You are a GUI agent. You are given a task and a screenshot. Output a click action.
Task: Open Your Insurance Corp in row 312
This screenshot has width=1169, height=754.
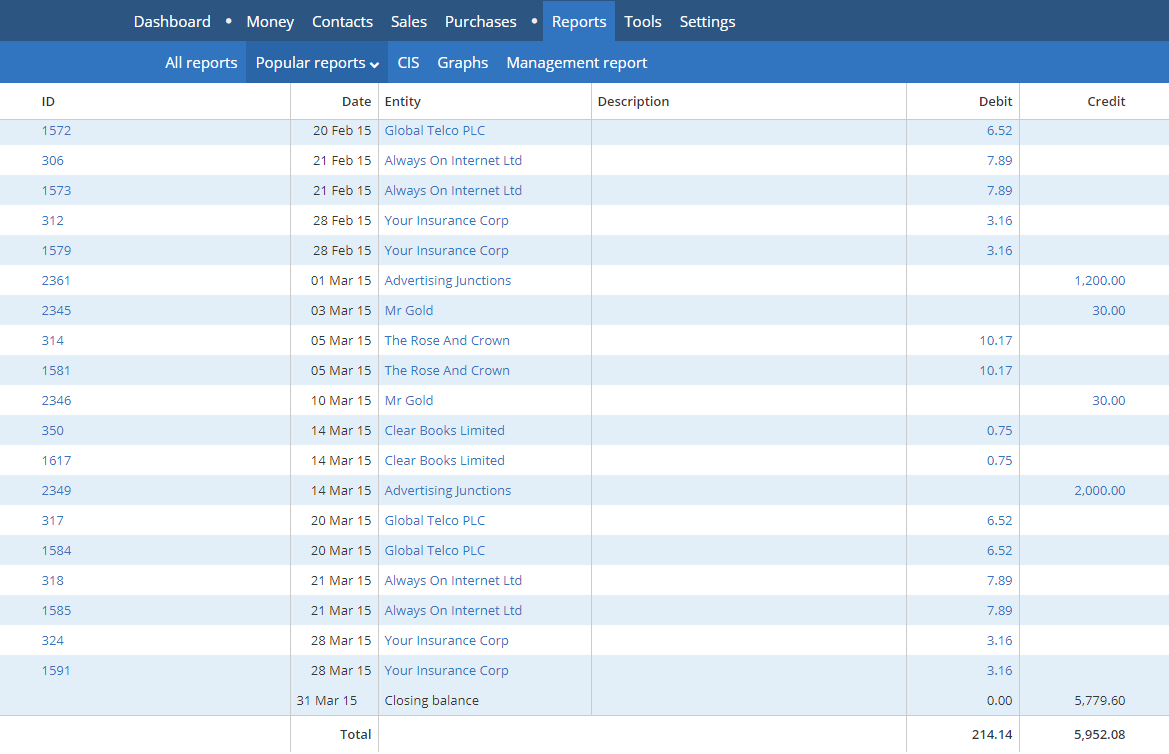point(446,221)
